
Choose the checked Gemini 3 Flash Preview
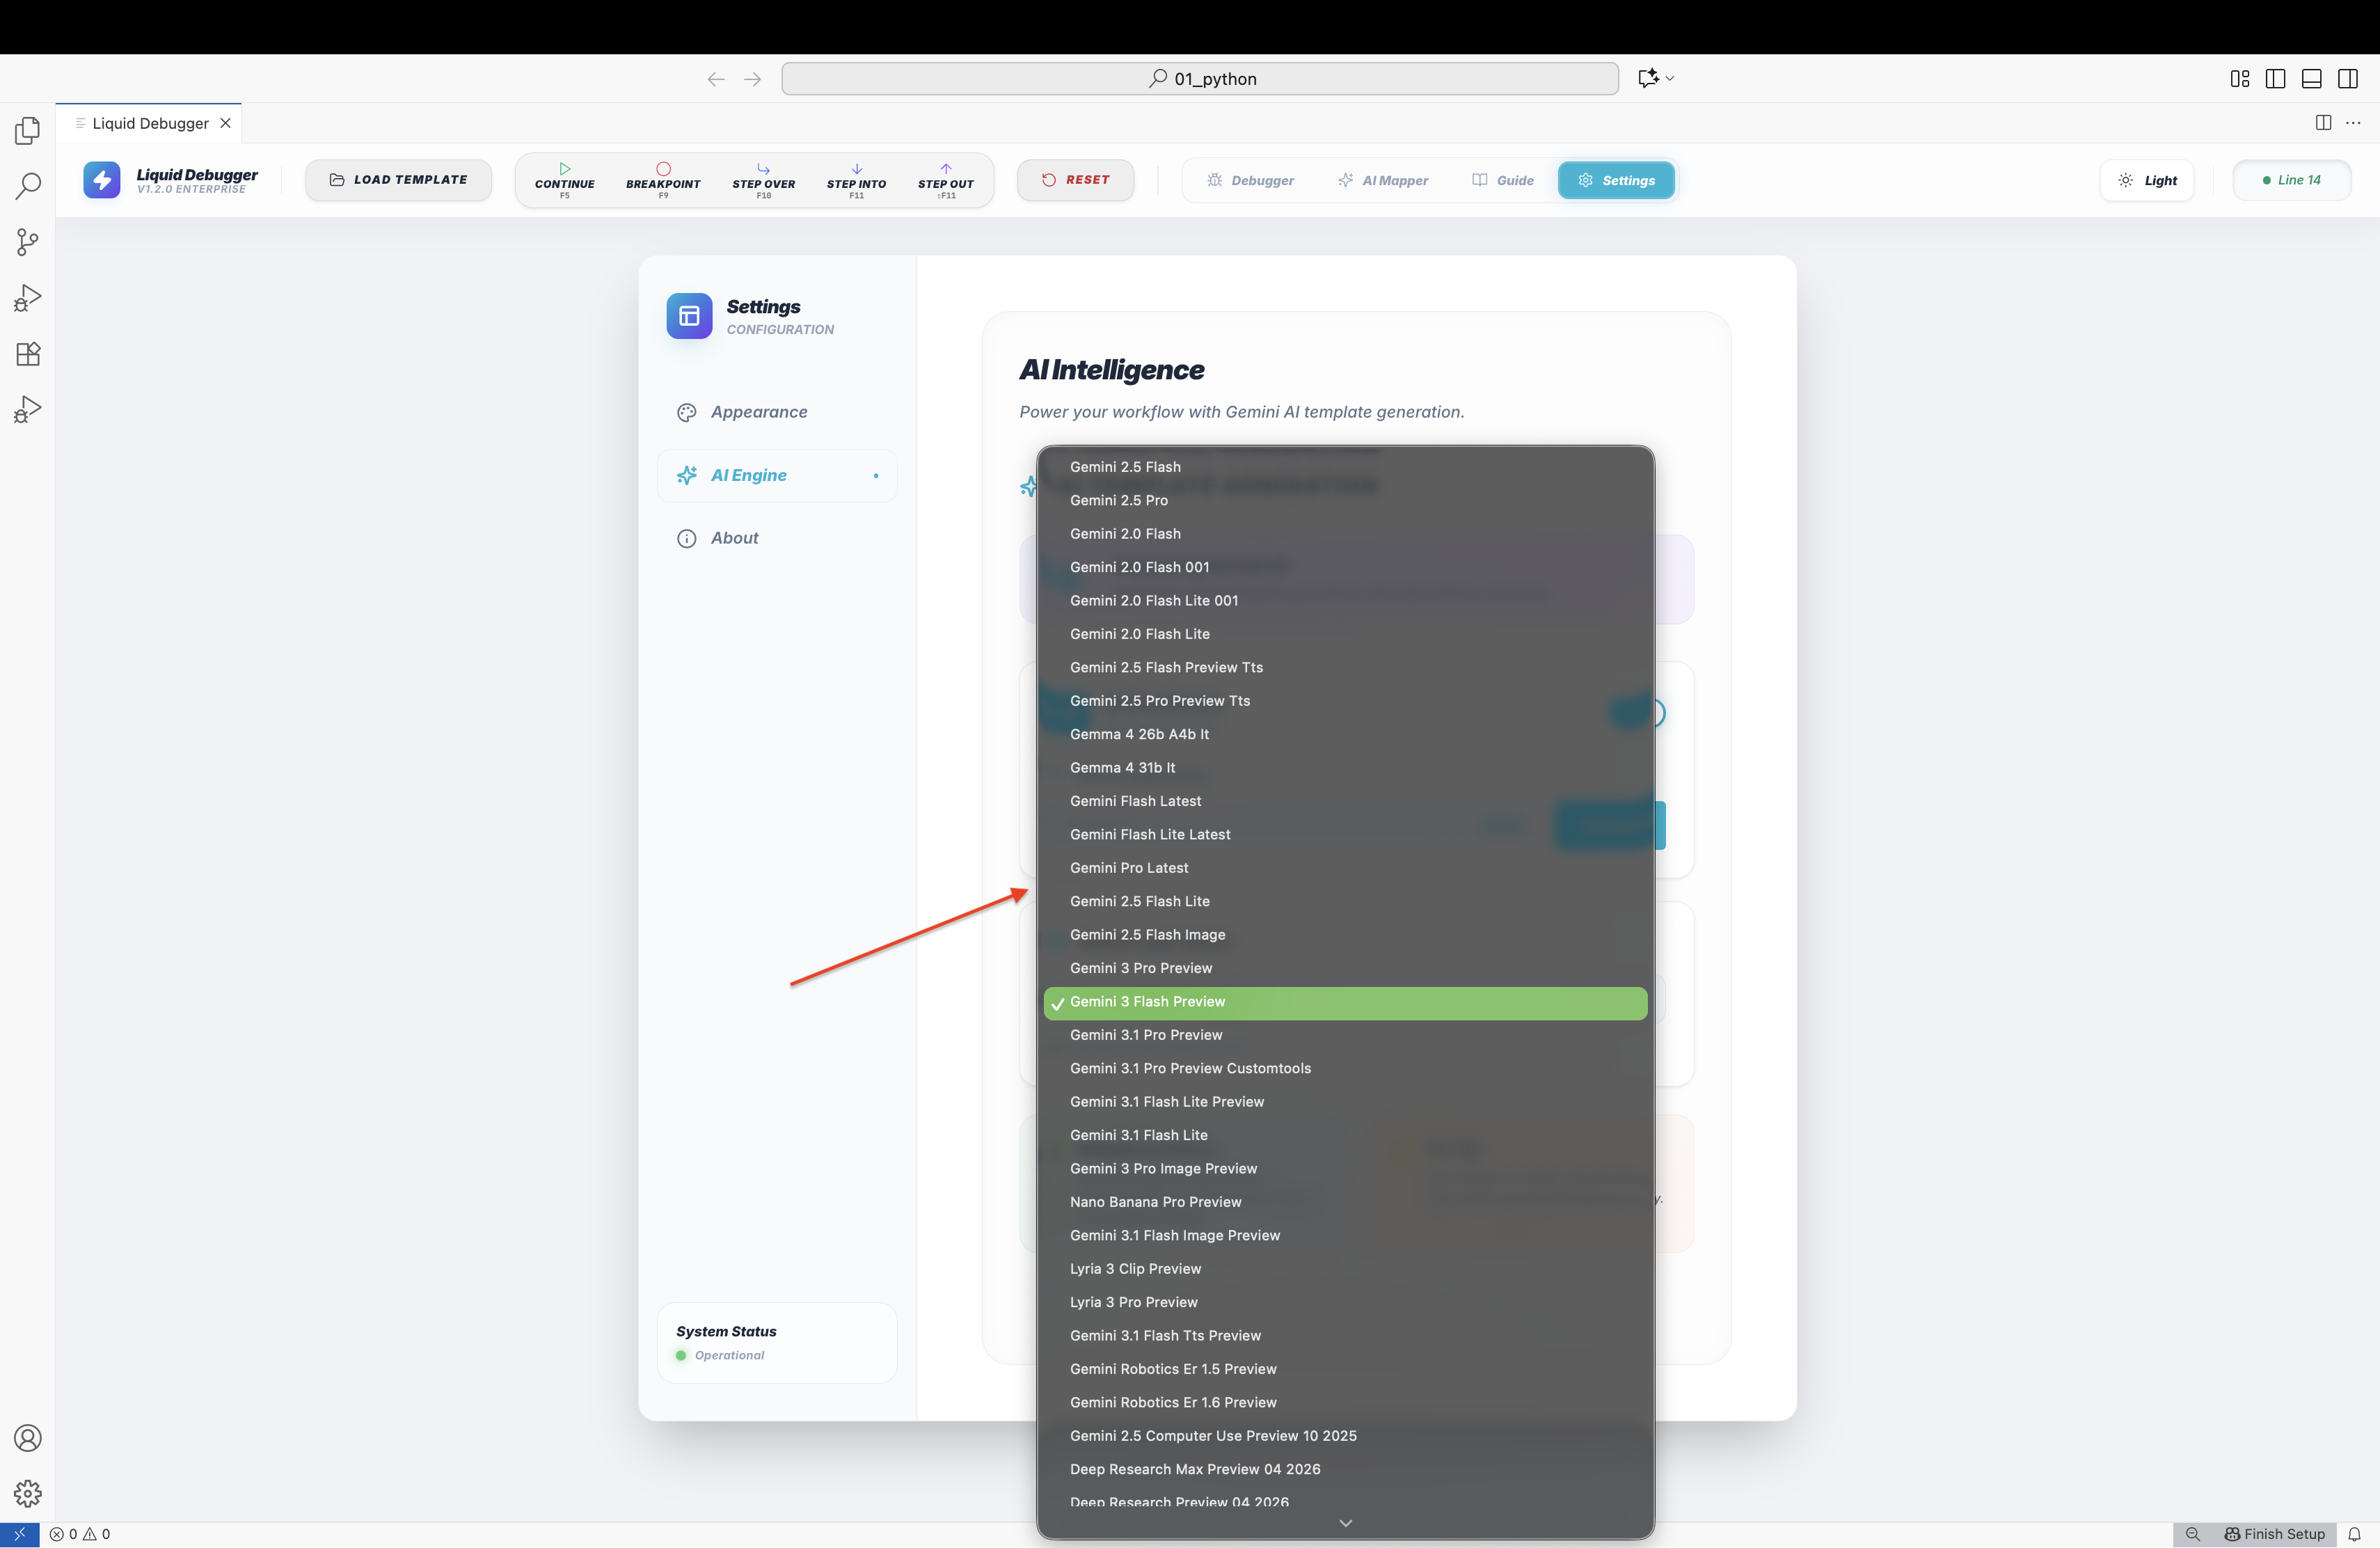point(1345,1002)
